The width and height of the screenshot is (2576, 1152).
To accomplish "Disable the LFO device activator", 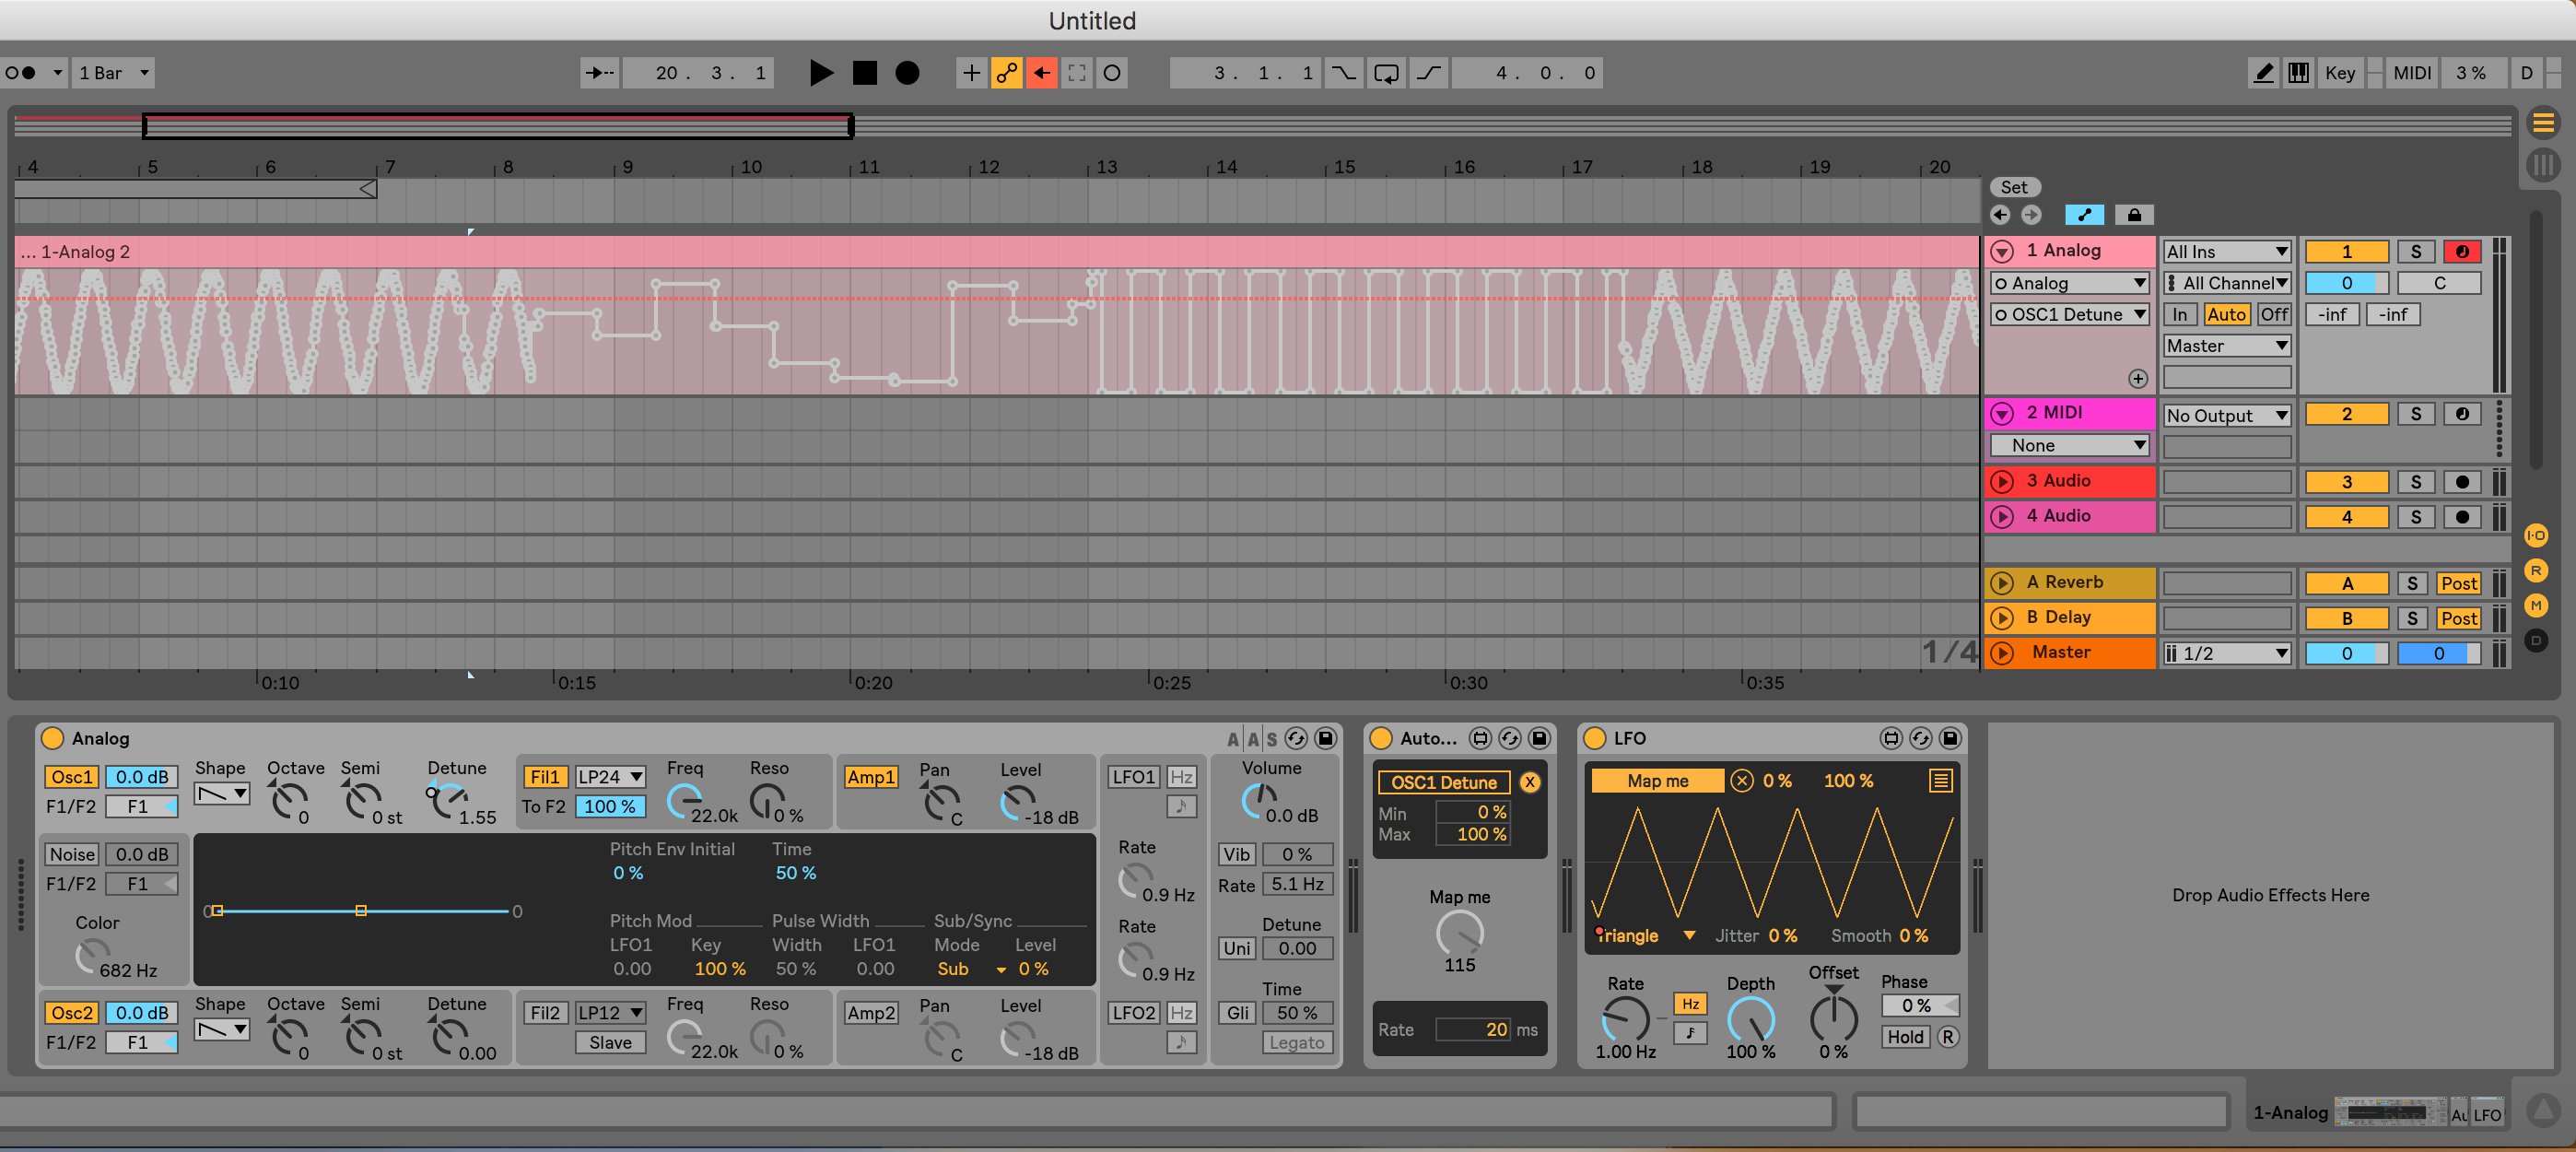I will pyautogui.click(x=1595, y=738).
